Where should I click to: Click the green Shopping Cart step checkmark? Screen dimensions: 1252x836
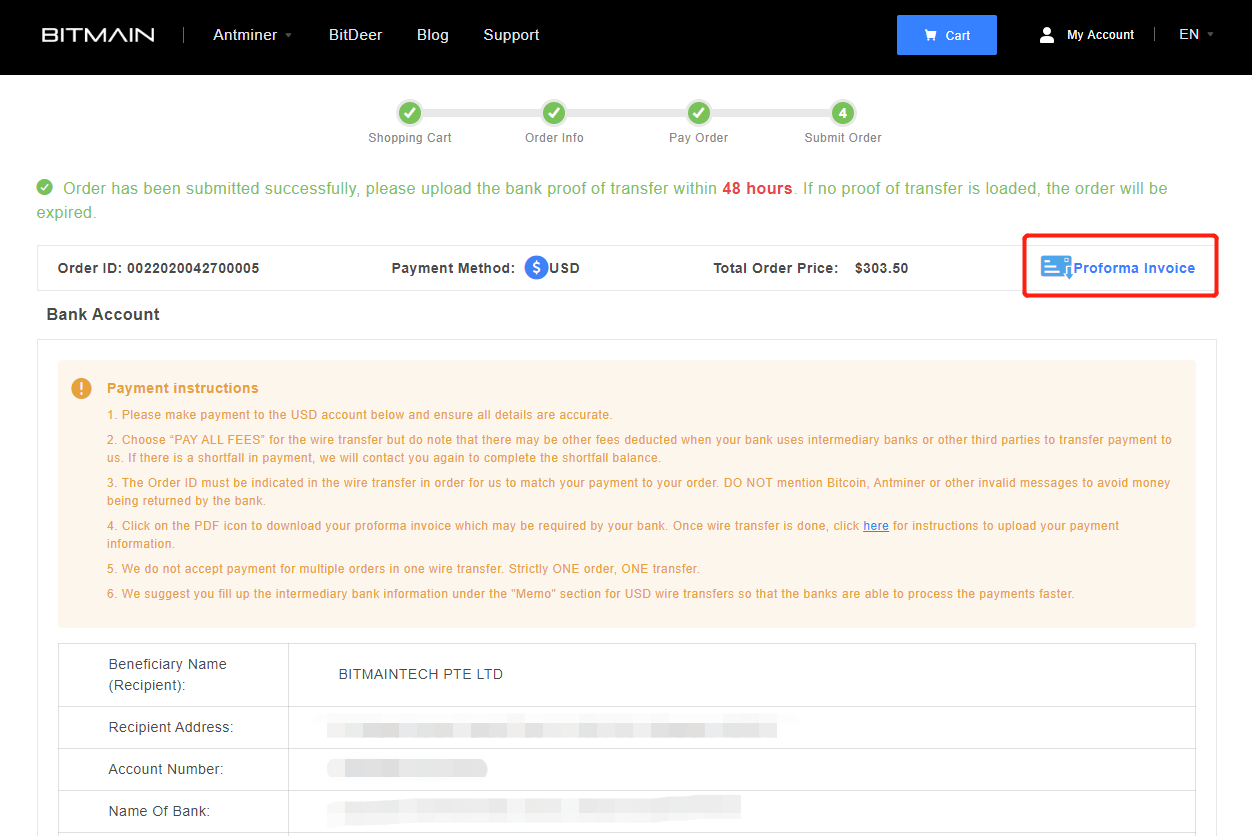tap(410, 113)
